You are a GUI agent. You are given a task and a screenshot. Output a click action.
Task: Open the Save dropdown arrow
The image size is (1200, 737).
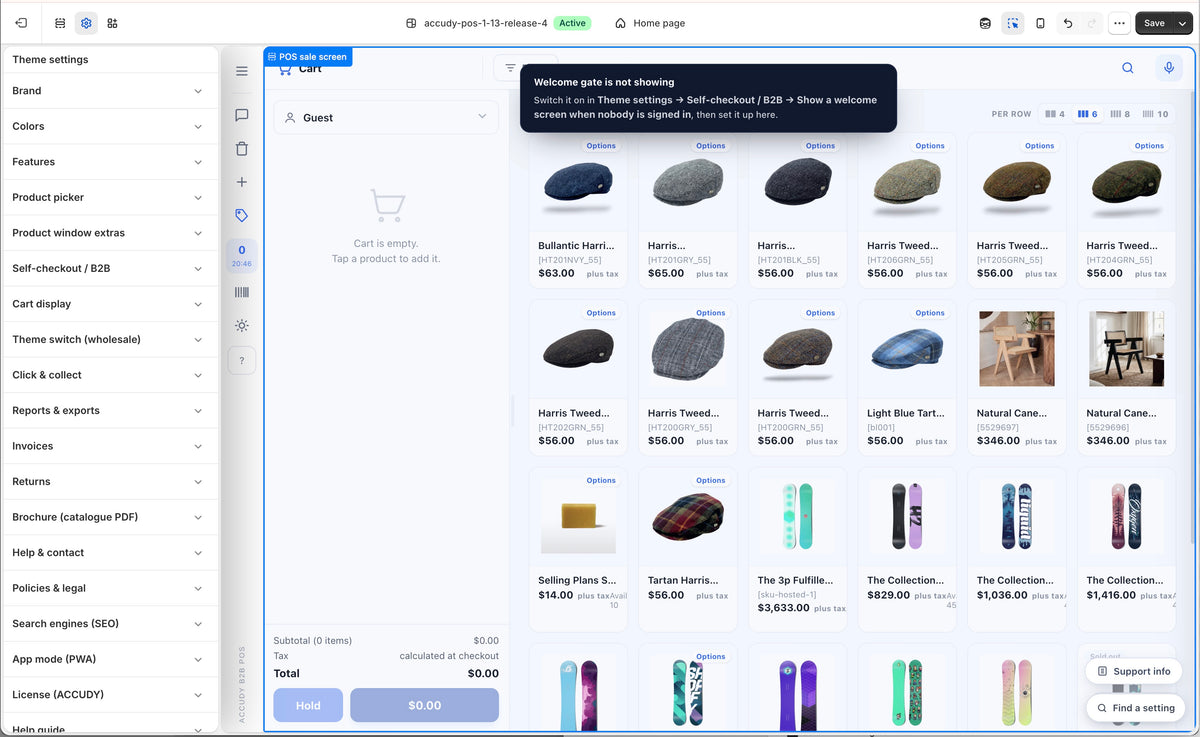[1182, 23]
